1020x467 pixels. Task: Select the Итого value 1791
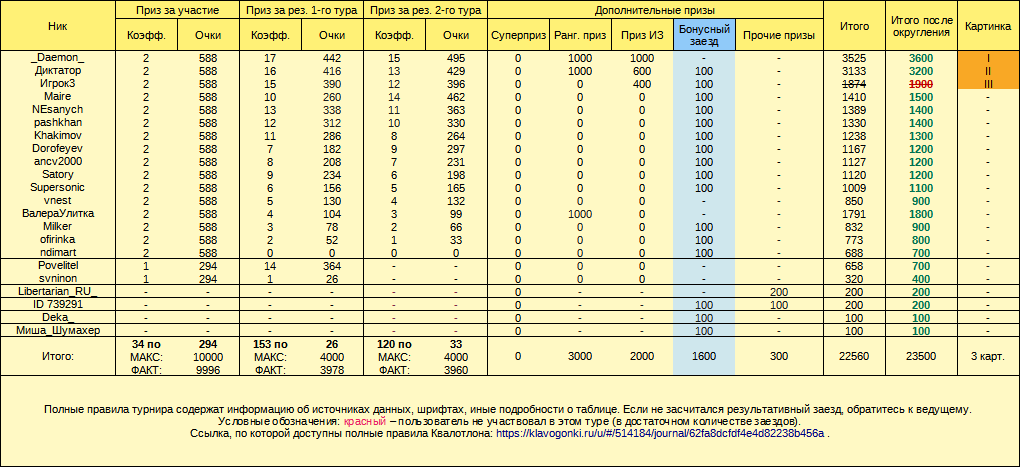(x=854, y=213)
